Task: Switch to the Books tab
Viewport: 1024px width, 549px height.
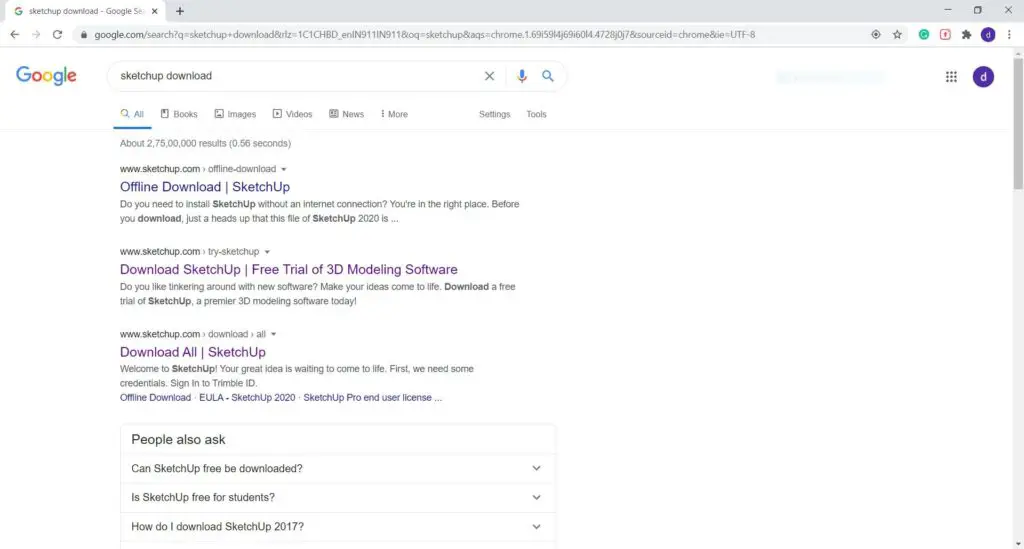Action: pos(179,114)
